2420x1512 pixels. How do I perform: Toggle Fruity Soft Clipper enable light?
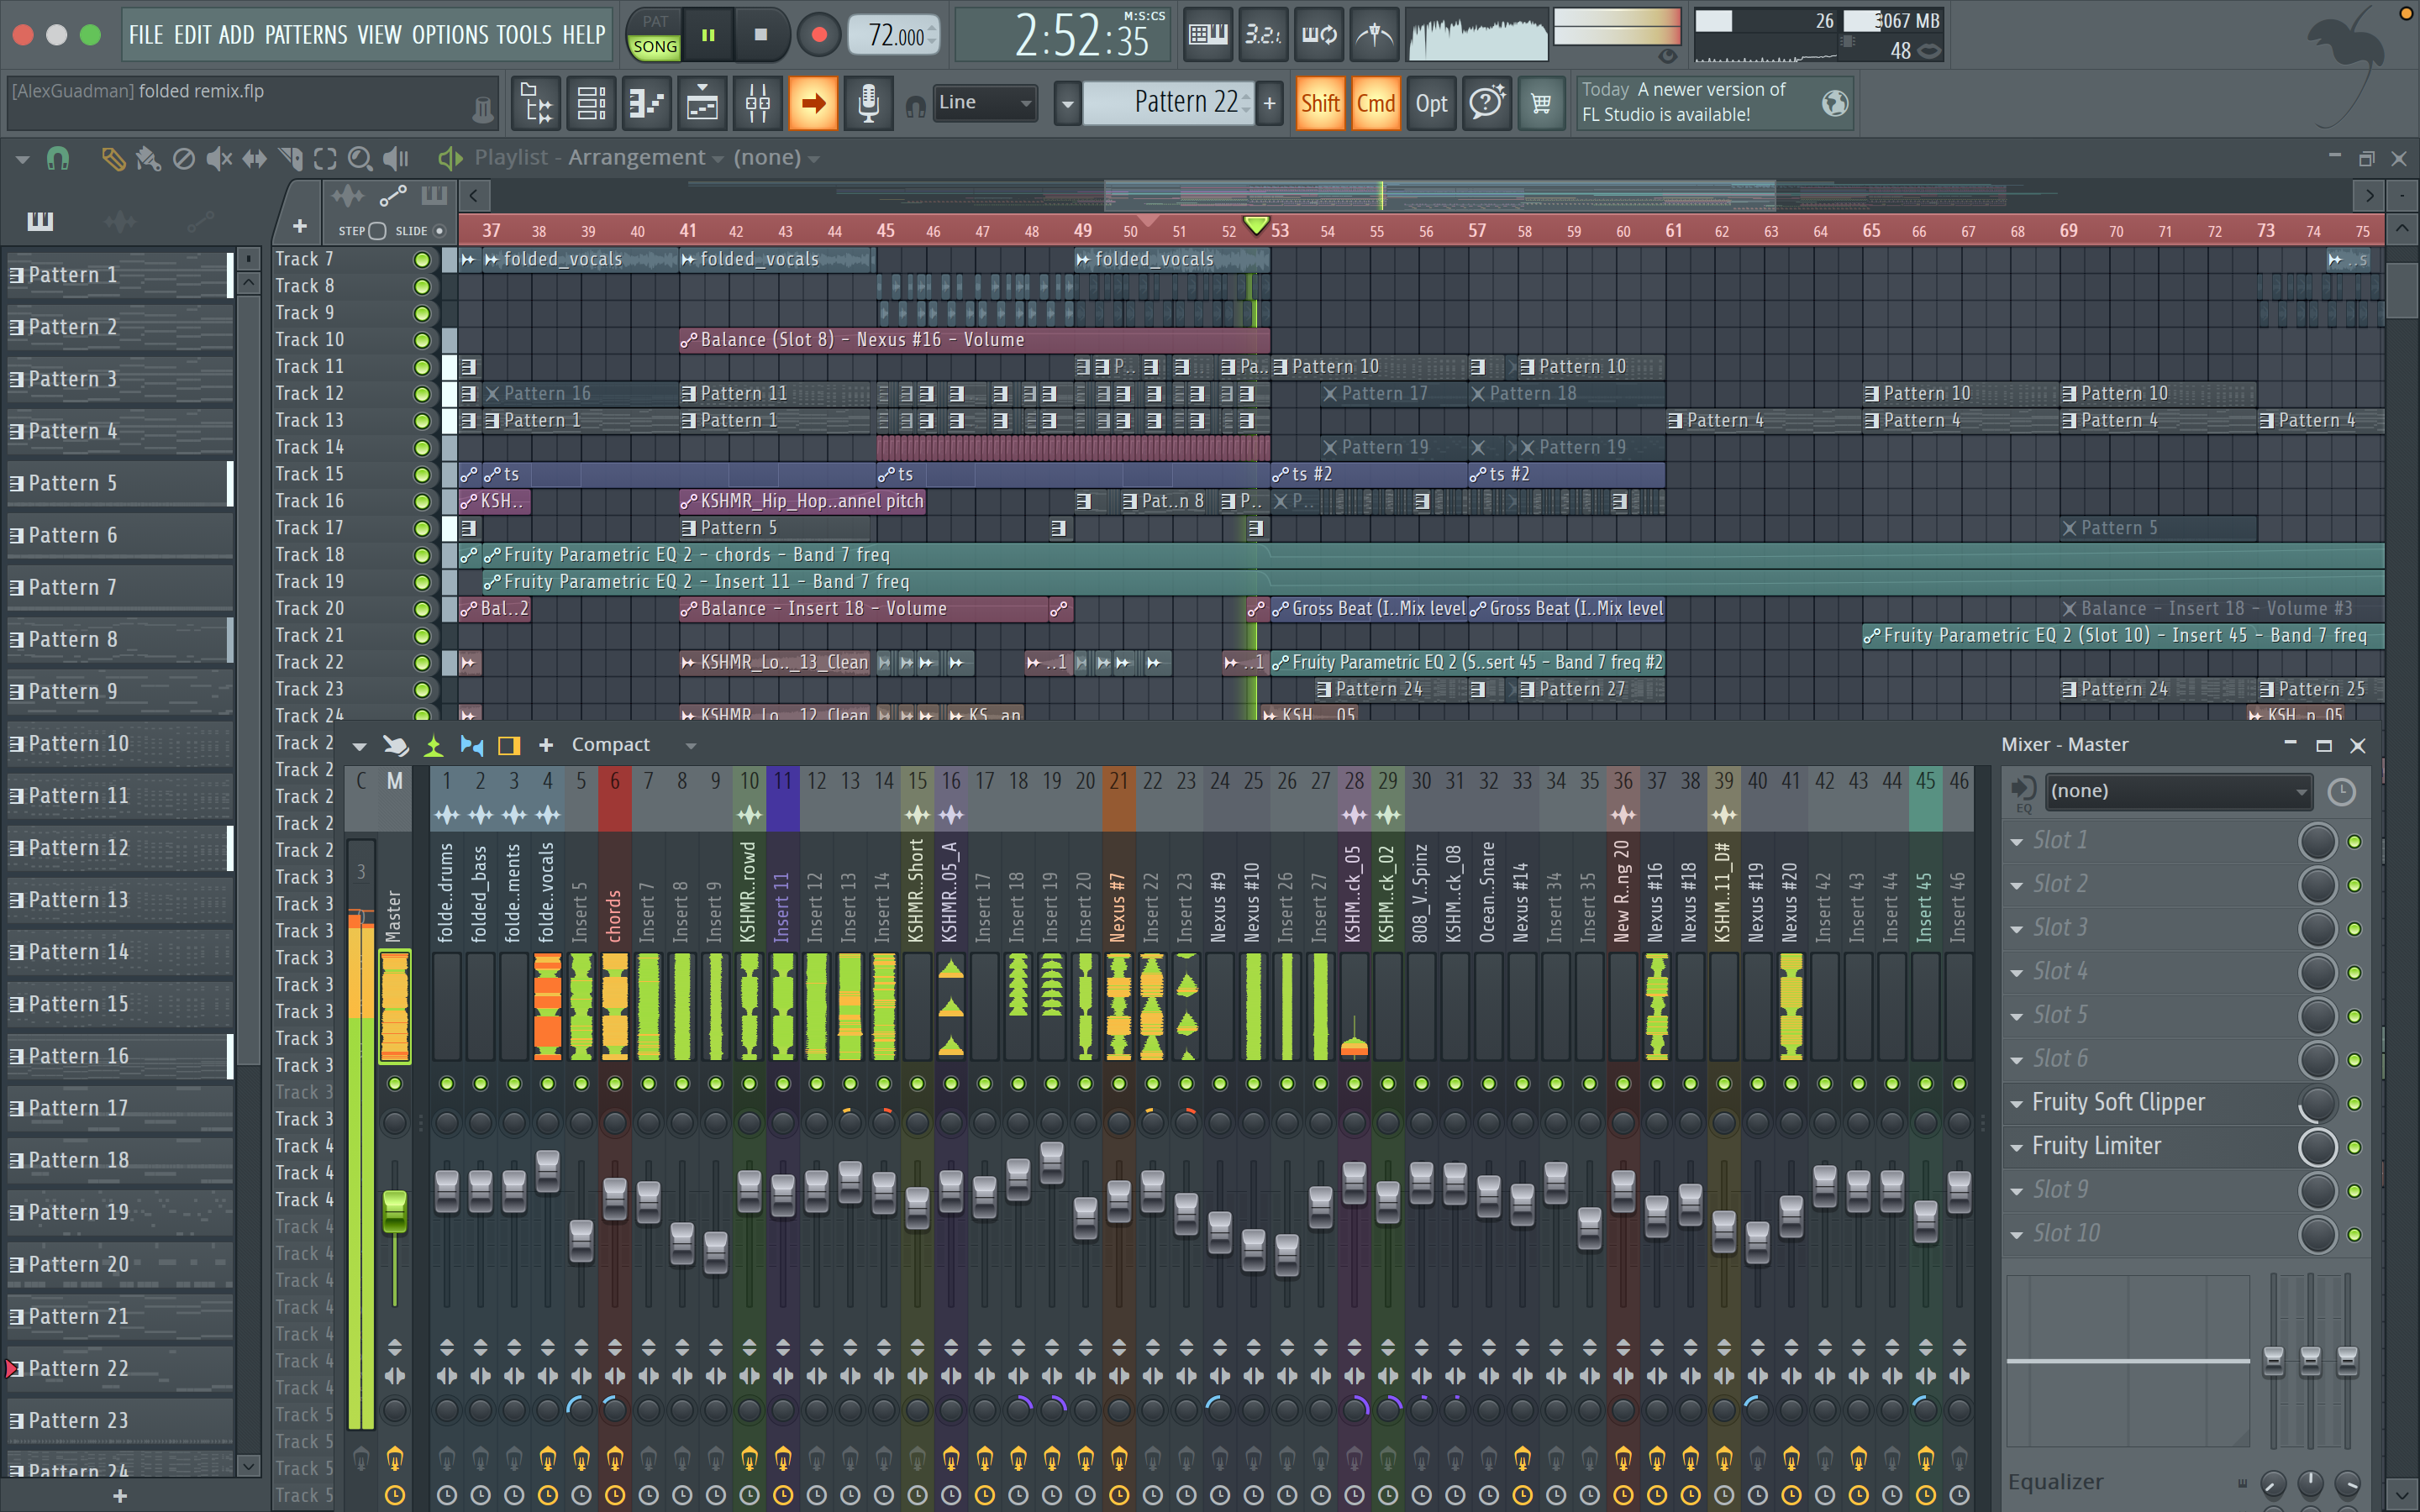click(2355, 1103)
